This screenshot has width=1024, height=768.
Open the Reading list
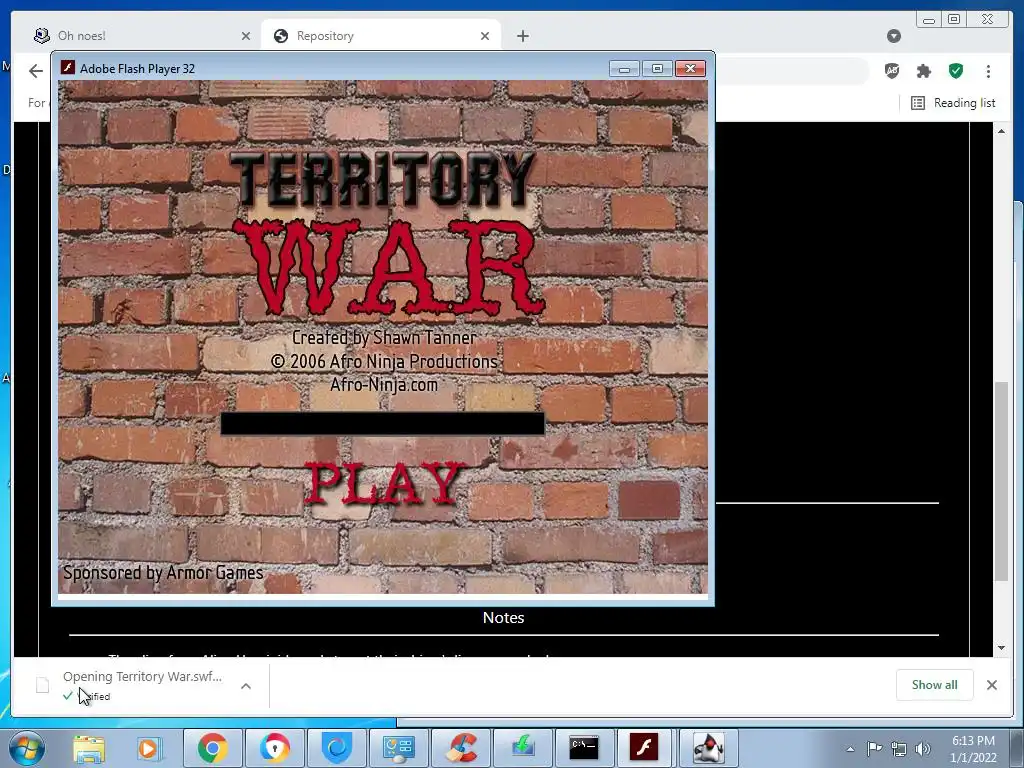pos(953,103)
